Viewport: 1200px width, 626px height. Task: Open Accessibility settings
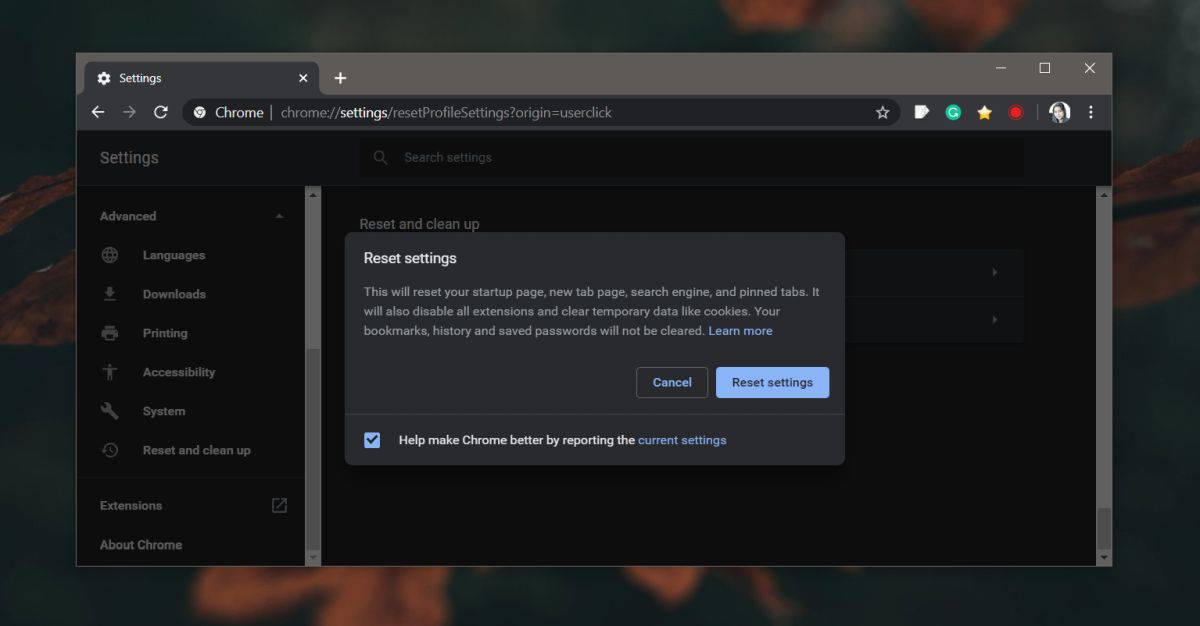(179, 372)
